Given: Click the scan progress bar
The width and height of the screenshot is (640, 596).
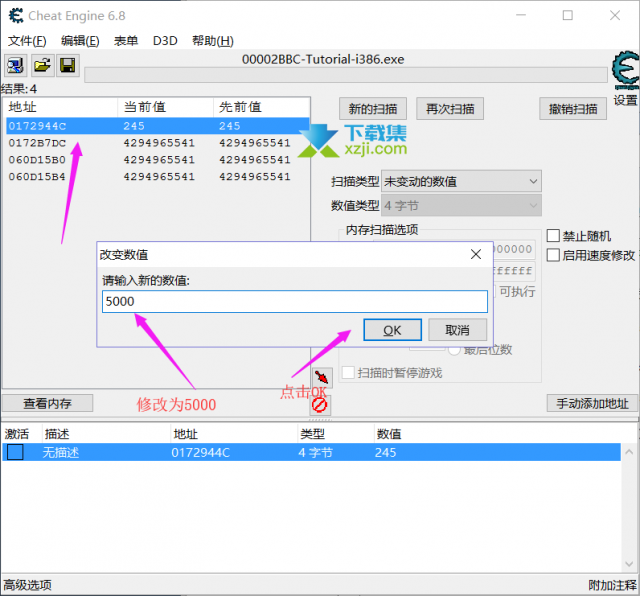Looking at the screenshot, I should click(x=346, y=75).
